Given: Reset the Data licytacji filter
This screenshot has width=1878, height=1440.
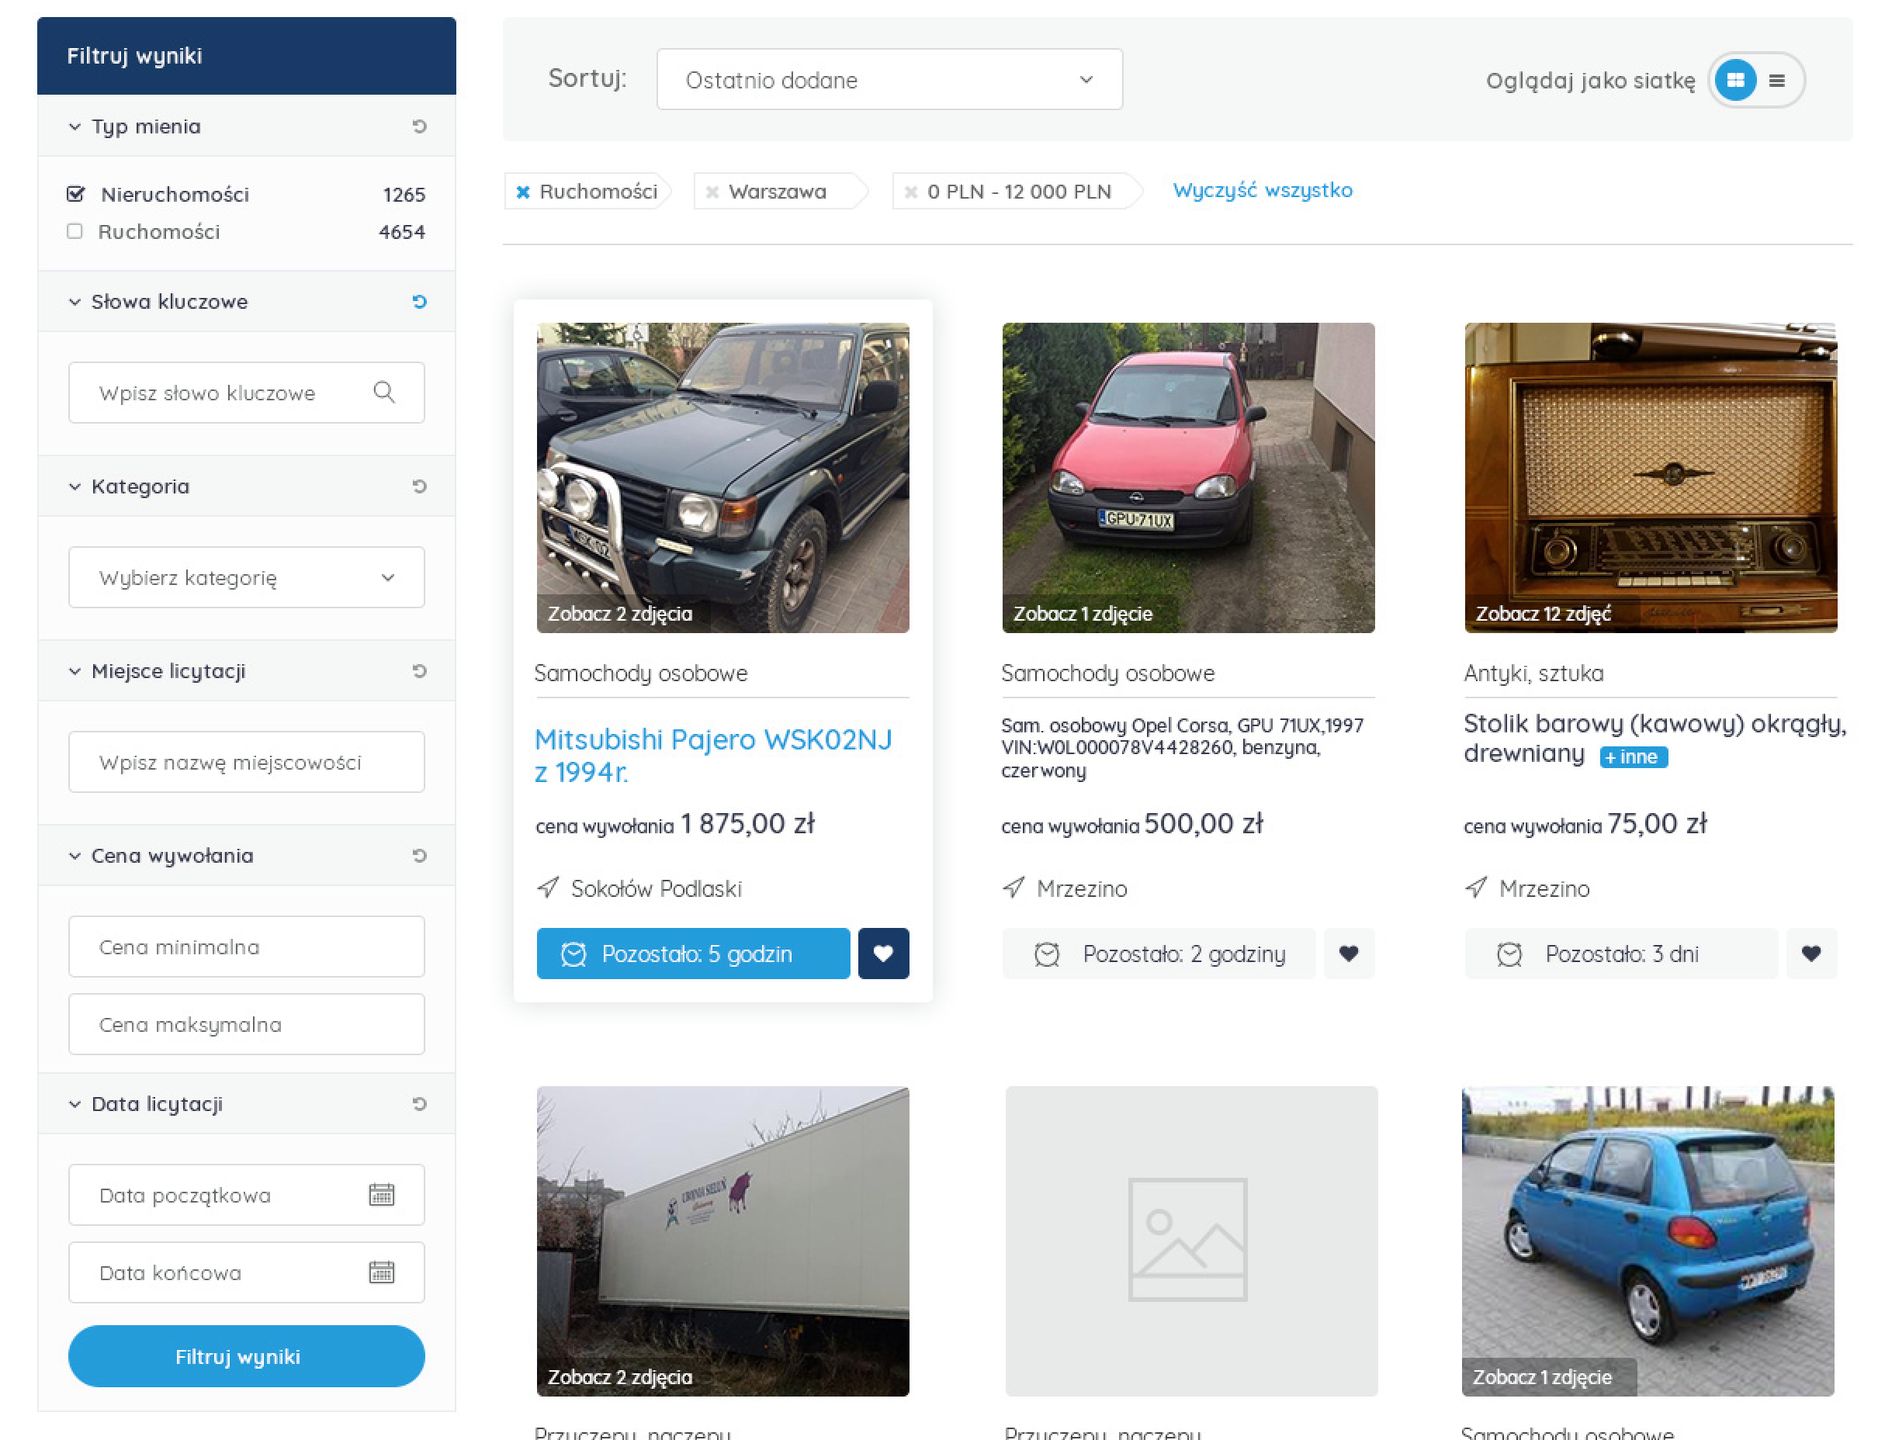Looking at the screenshot, I should 419,1104.
